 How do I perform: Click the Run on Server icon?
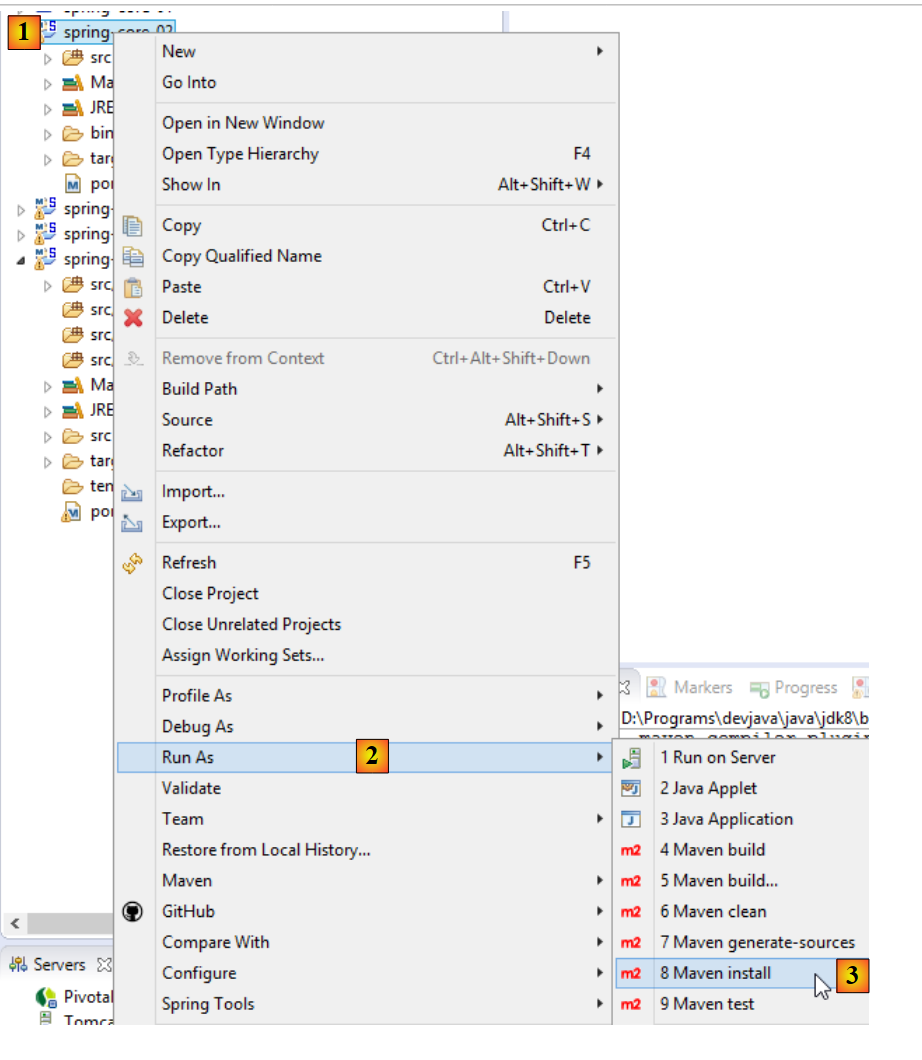pos(631,758)
